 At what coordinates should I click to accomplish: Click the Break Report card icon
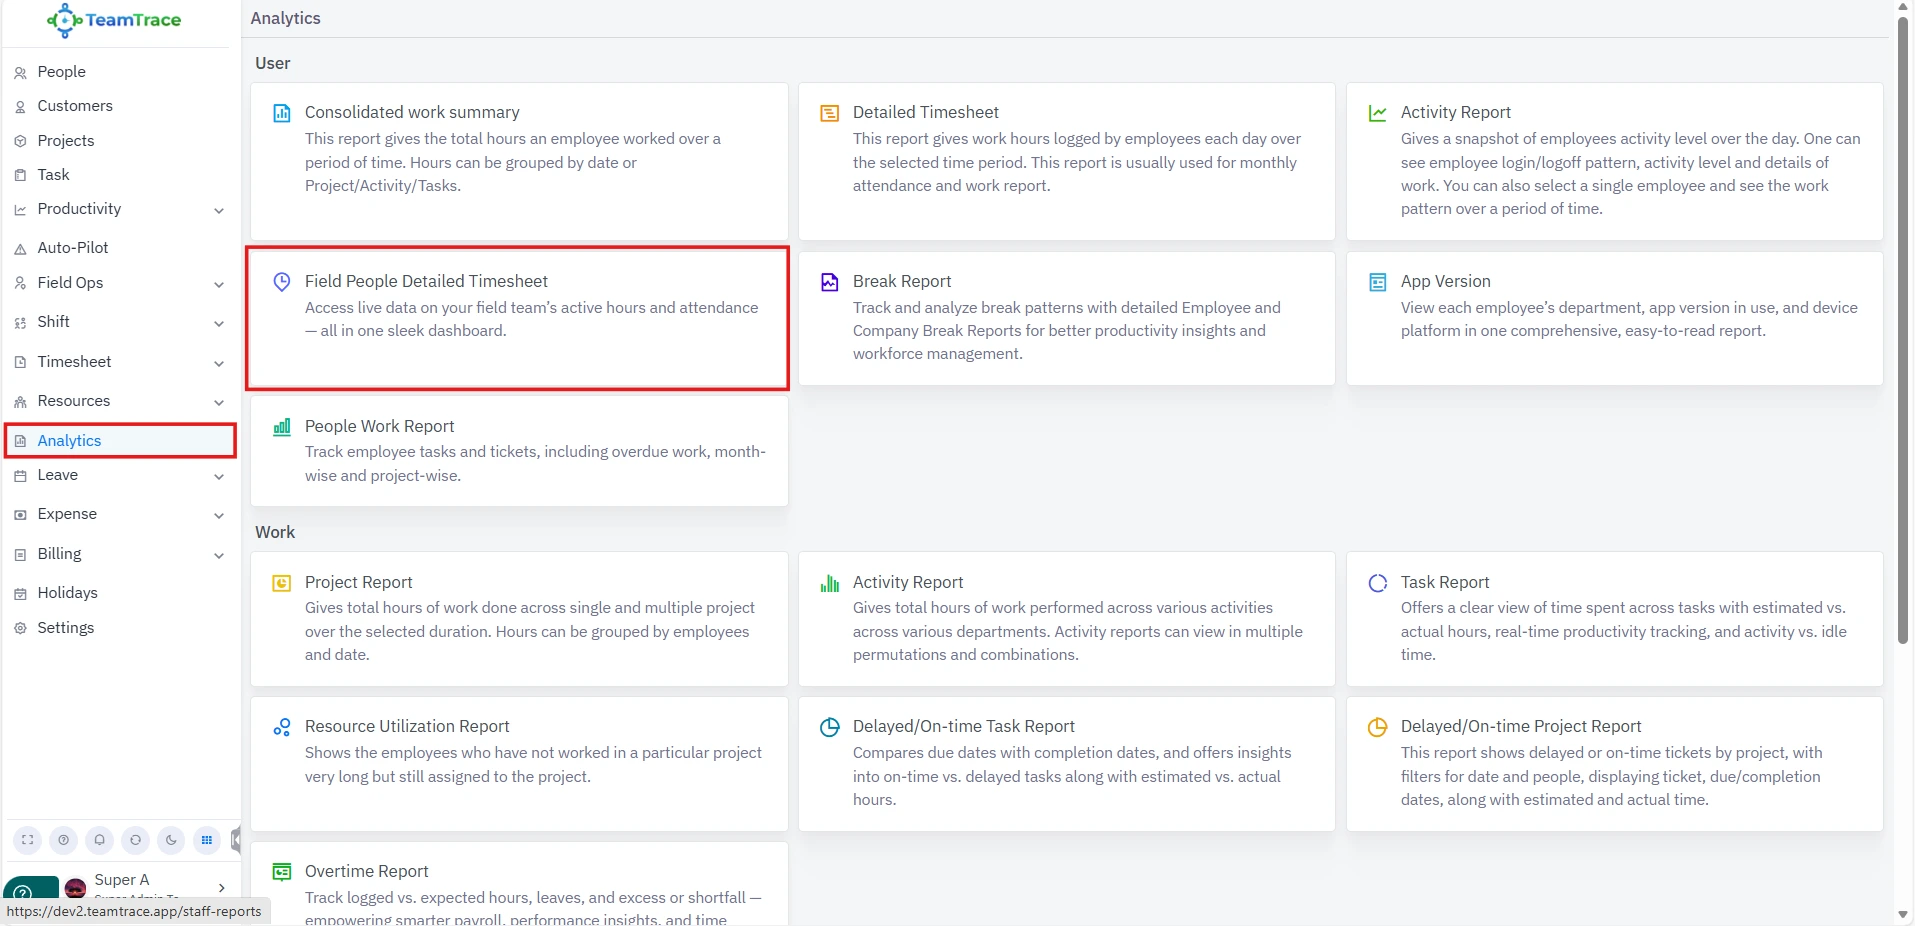coord(829,282)
